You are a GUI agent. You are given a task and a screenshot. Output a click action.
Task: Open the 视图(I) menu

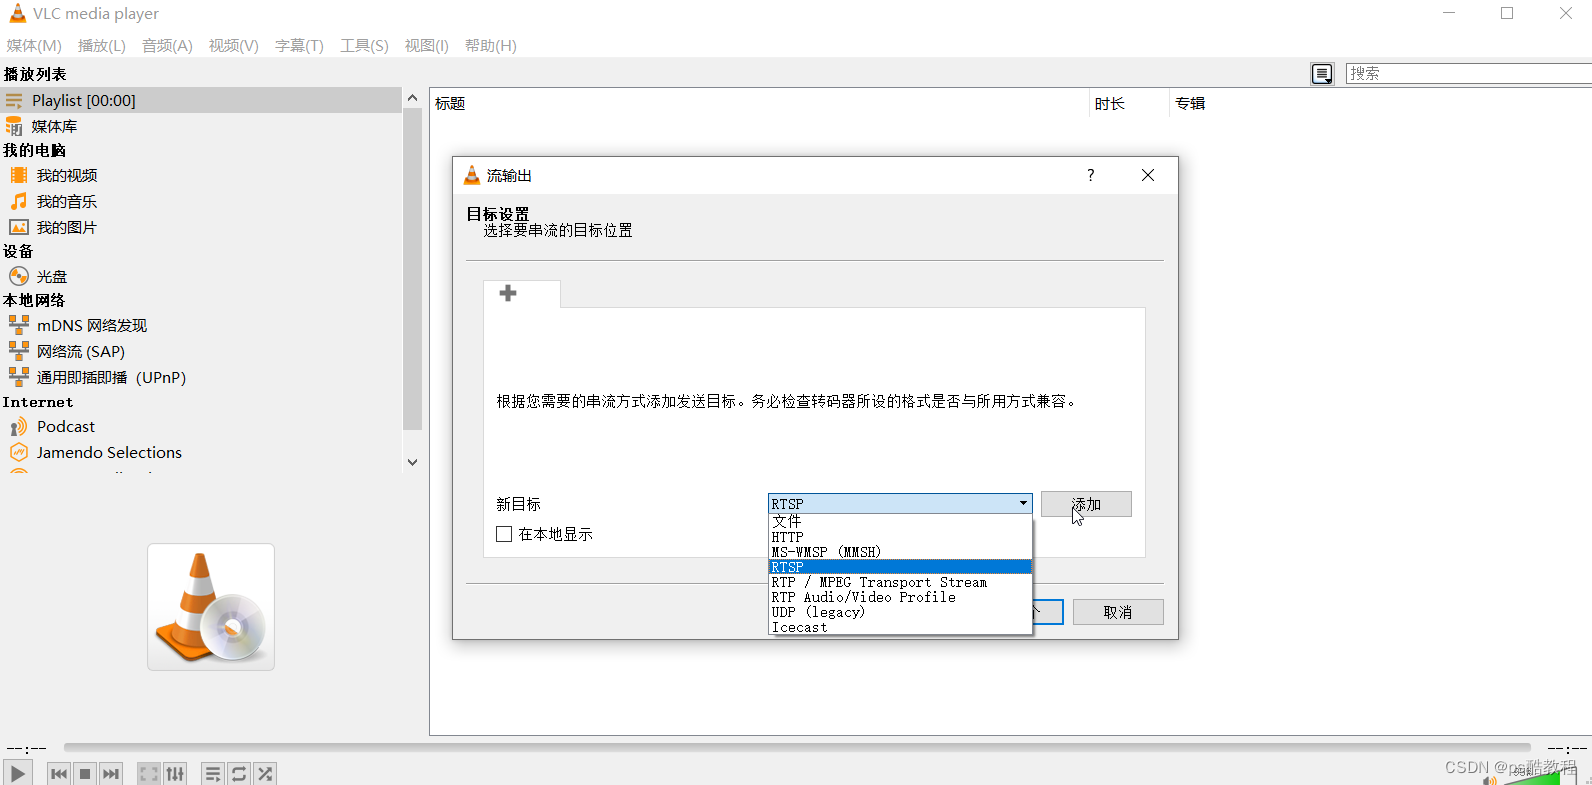[x=427, y=46]
